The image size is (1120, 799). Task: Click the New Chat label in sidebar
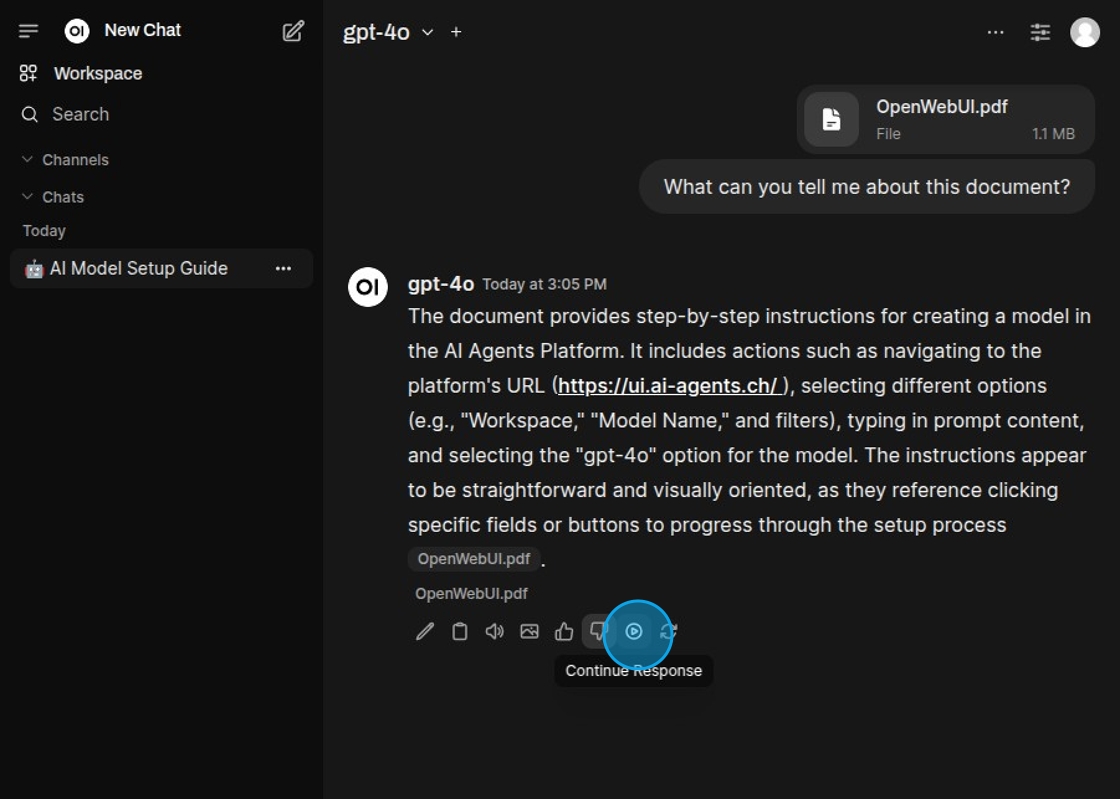[x=143, y=31]
